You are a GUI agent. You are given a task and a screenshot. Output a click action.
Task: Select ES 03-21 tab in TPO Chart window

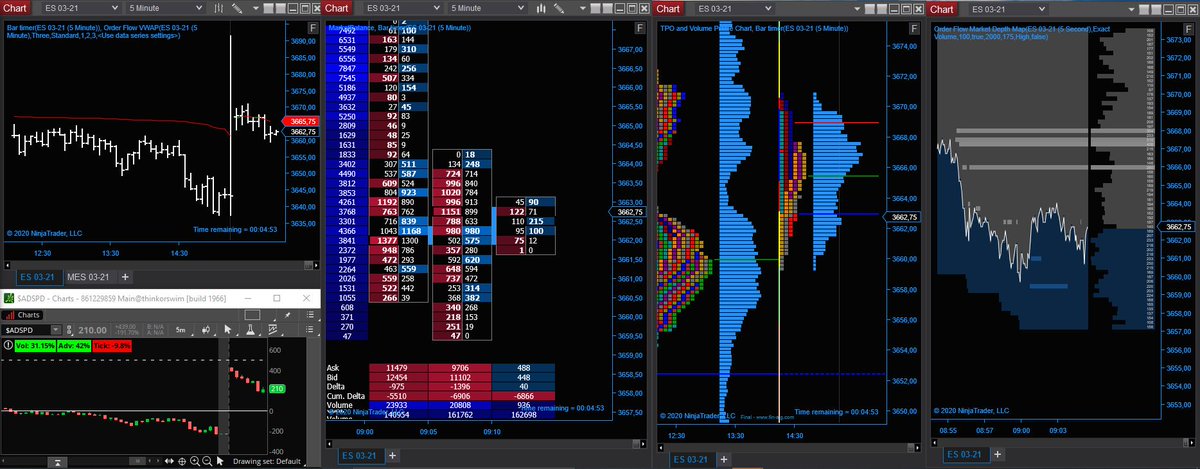coord(691,458)
